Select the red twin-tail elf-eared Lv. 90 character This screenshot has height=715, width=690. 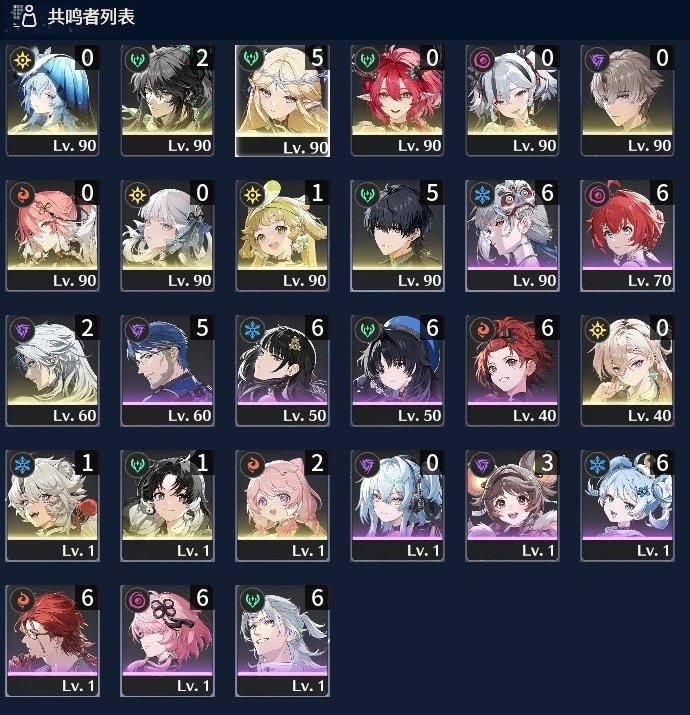(x=397, y=100)
